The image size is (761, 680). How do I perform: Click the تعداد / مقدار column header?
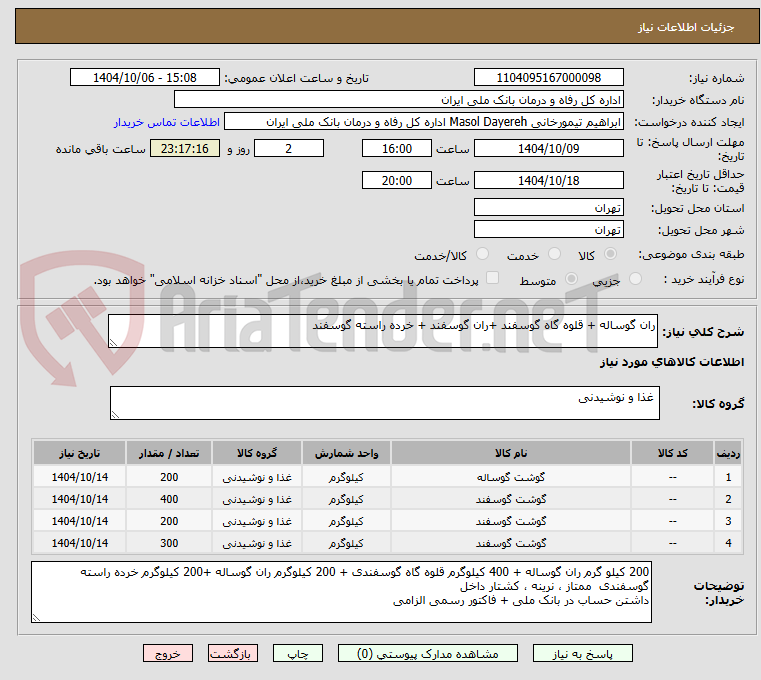pyautogui.click(x=169, y=453)
